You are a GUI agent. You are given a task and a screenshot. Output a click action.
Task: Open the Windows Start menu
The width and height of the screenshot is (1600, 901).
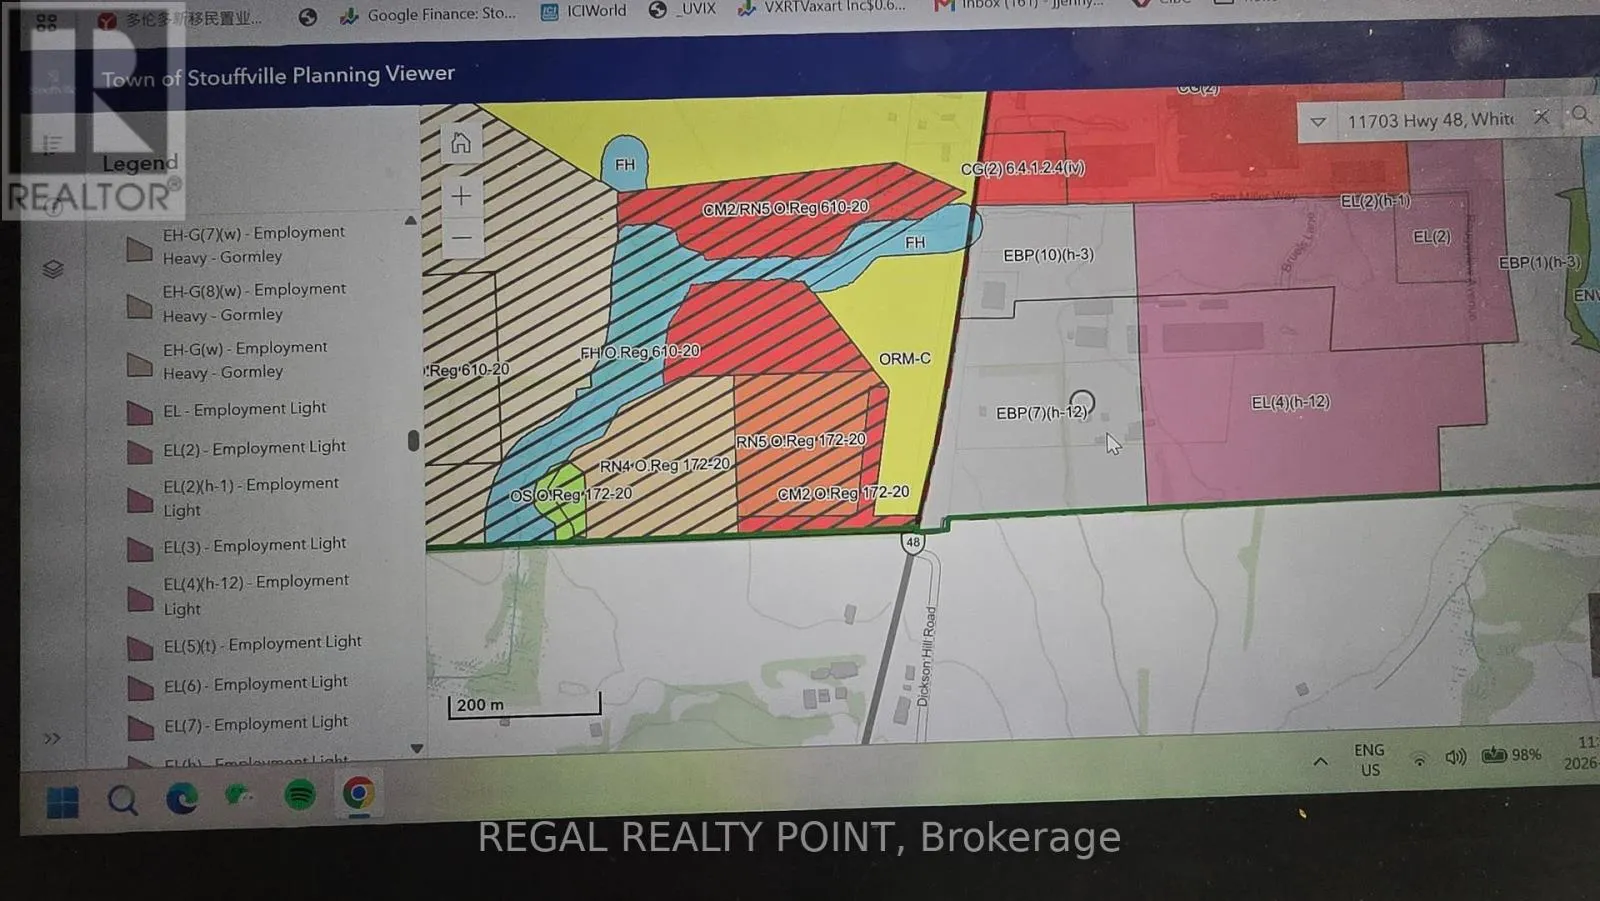point(63,801)
